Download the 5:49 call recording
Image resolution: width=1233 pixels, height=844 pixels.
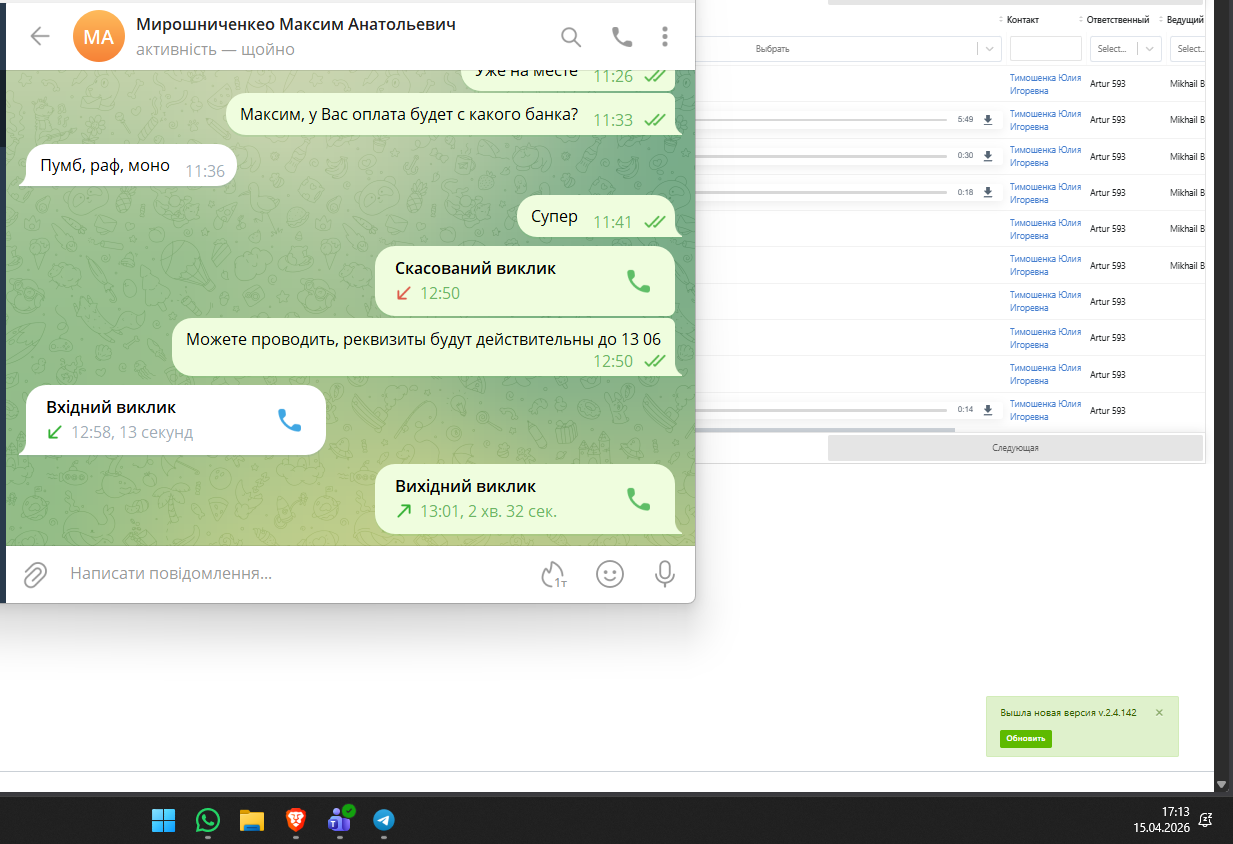(988, 120)
